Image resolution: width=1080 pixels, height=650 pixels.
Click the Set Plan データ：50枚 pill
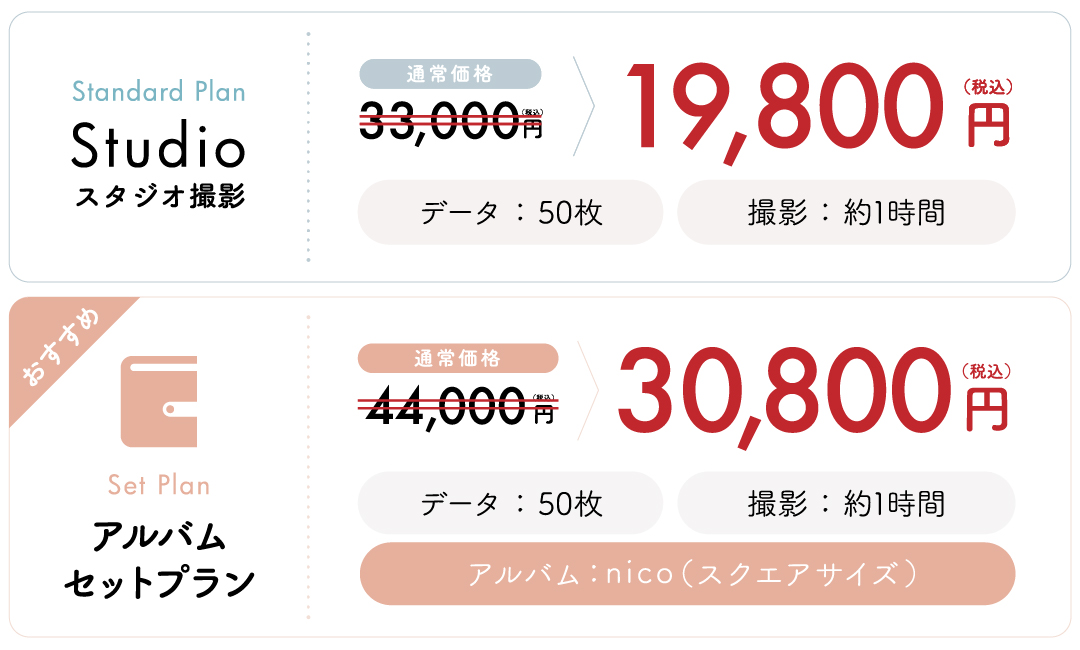[510, 503]
